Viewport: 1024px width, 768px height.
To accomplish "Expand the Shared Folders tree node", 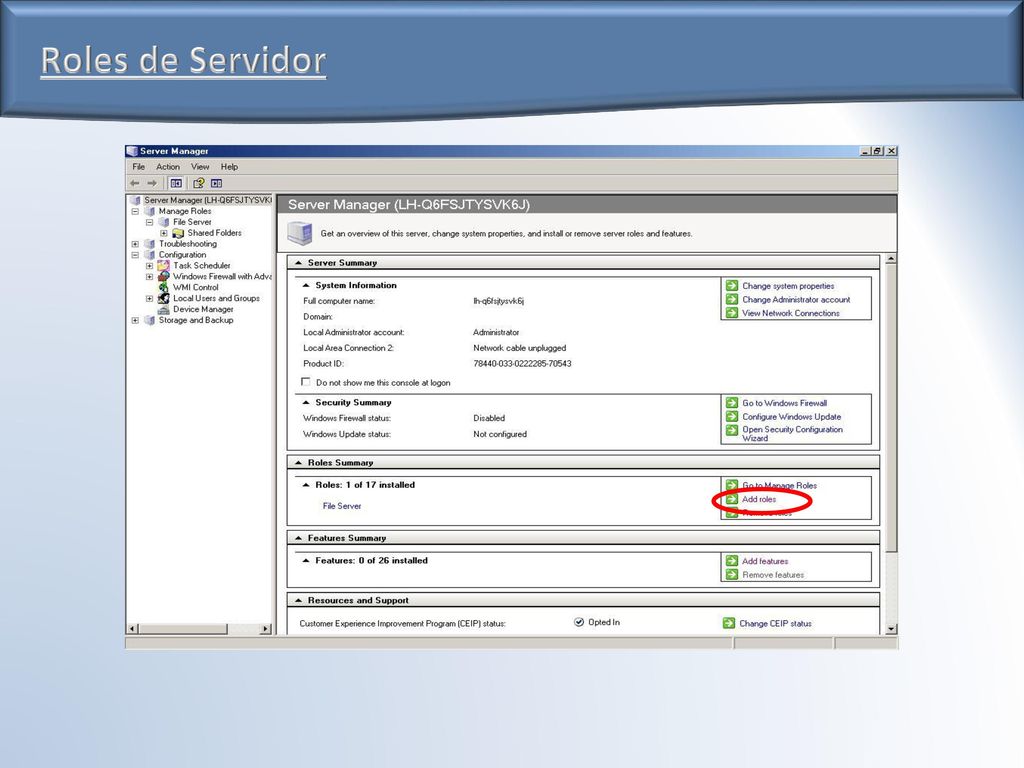I will [164, 233].
